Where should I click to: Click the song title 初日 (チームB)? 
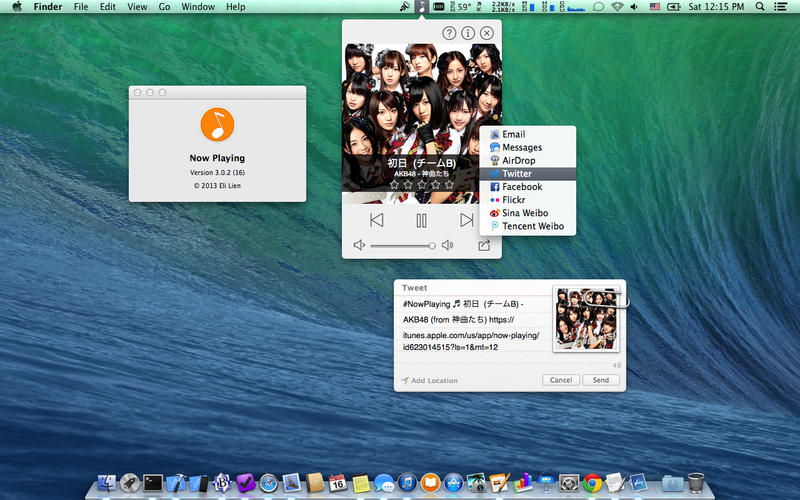pyautogui.click(x=421, y=163)
